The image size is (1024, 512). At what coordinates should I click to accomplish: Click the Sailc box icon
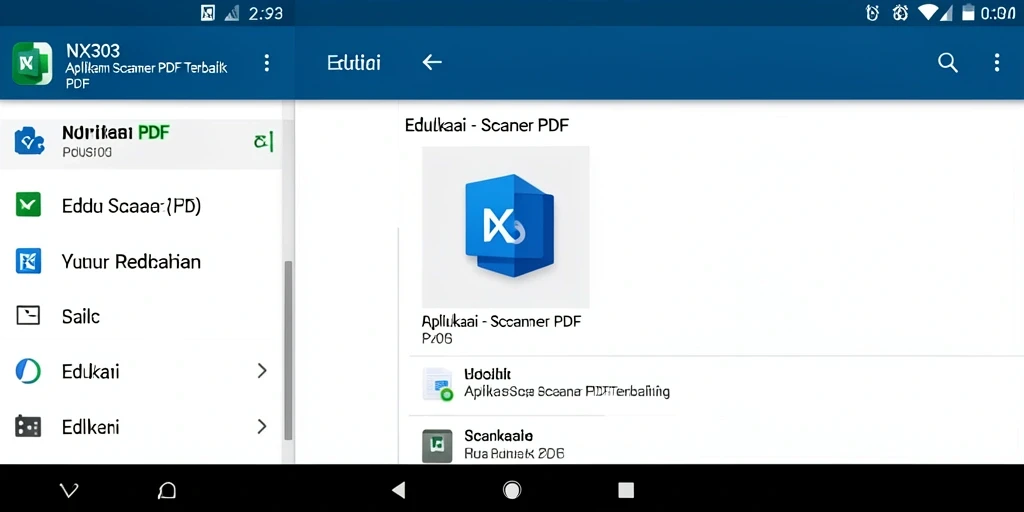tap(28, 316)
